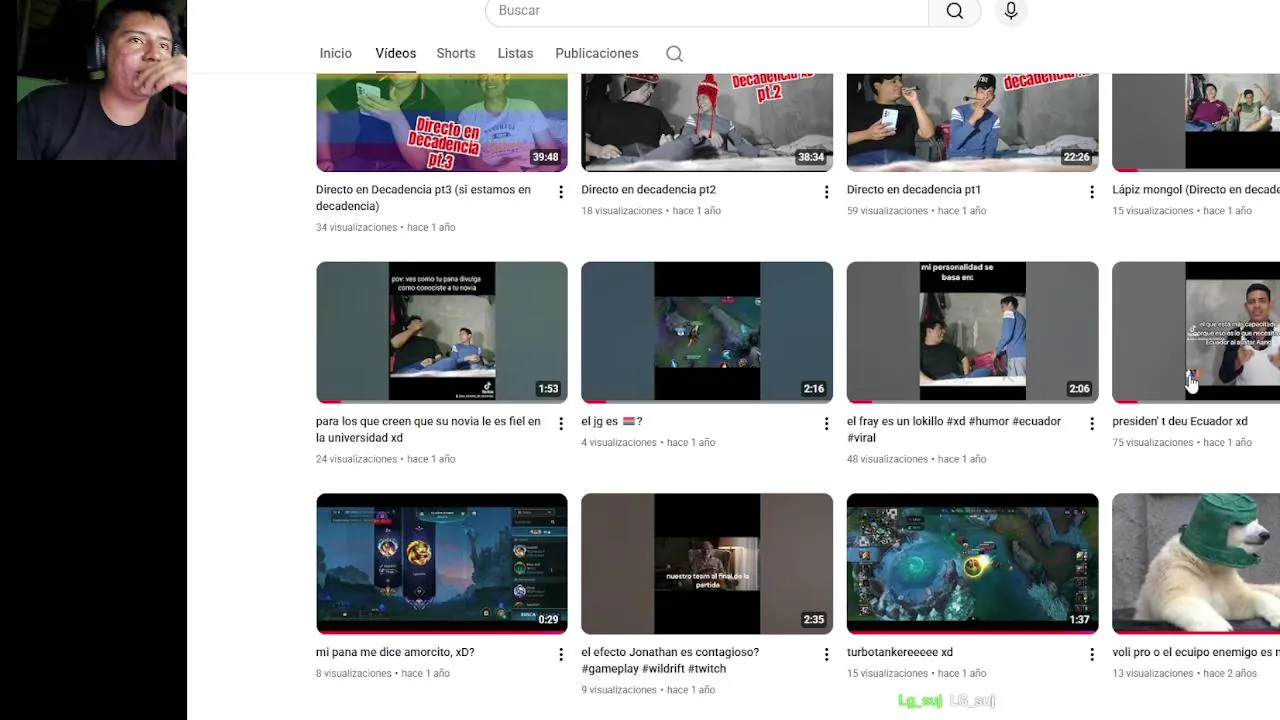Image resolution: width=1280 pixels, height=720 pixels.
Task: Click the search magnifier button
Action: (x=955, y=11)
